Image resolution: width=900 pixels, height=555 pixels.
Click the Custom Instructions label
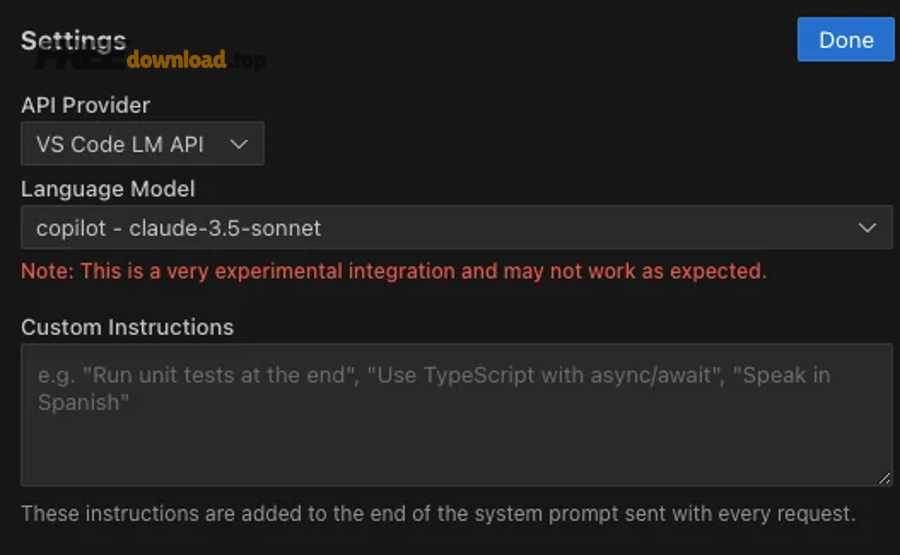pos(127,327)
